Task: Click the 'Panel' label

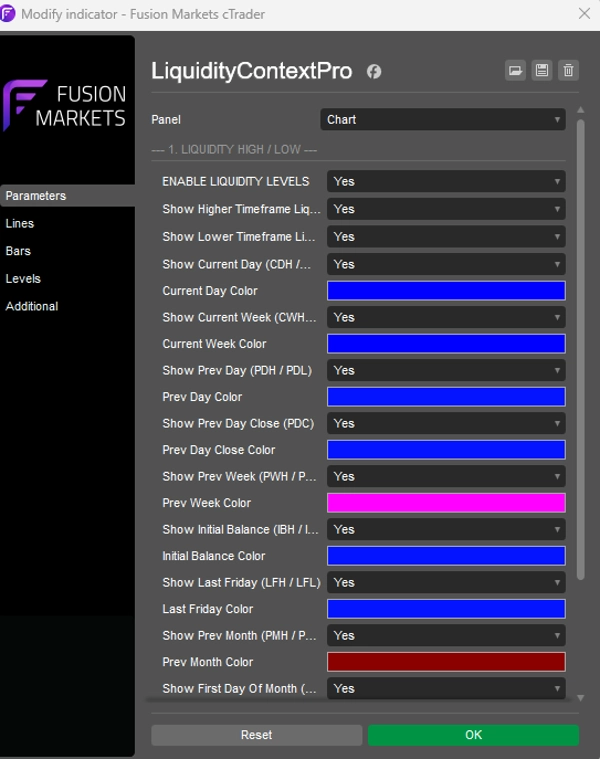Action: pyautogui.click(x=166, y=120)
